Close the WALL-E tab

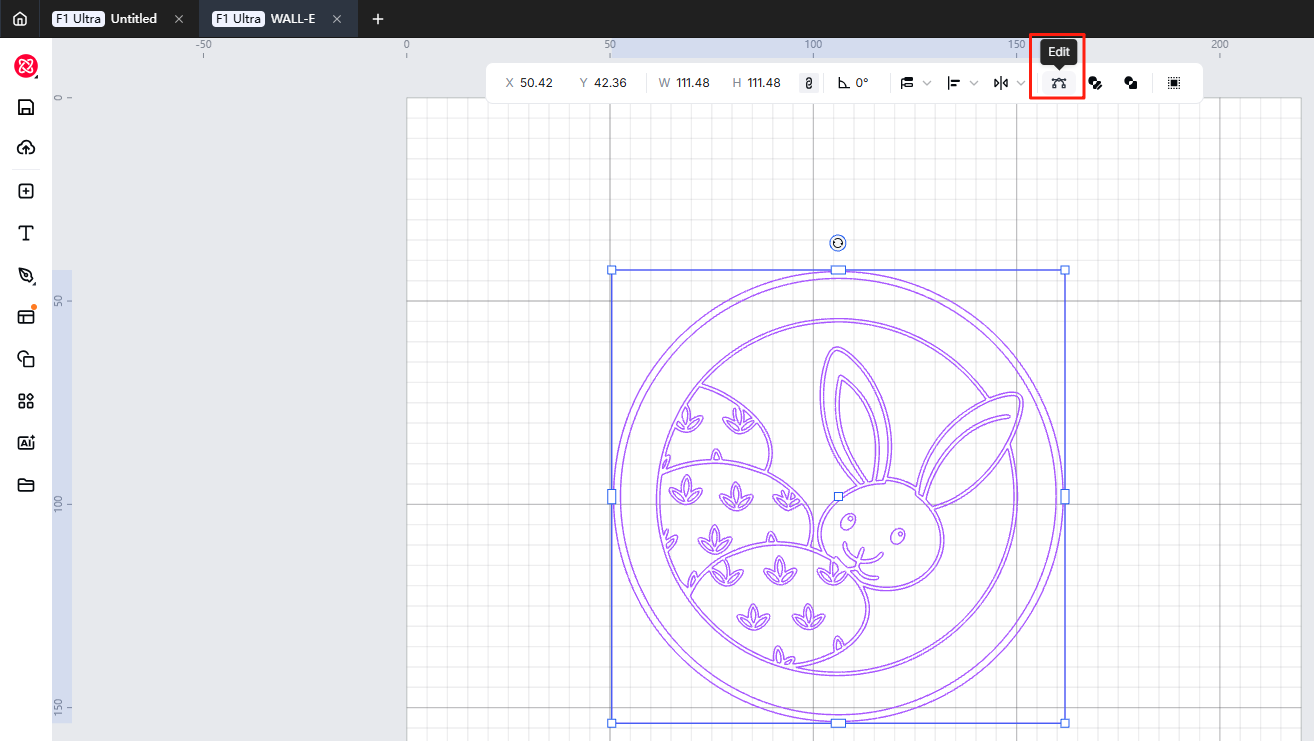(x=339, y=19)
